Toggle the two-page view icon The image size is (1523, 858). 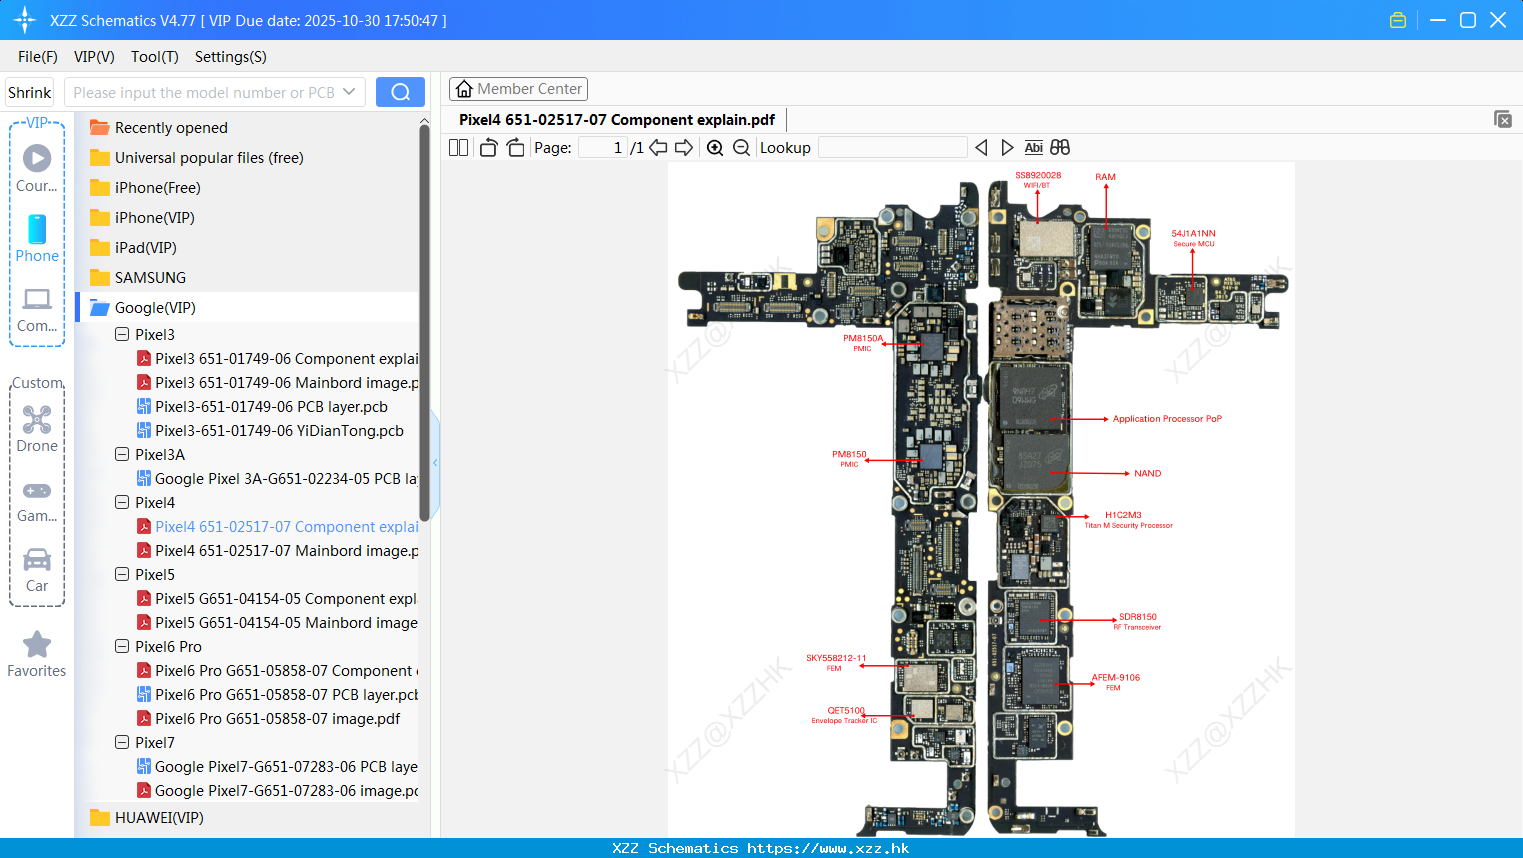point(458,148)
